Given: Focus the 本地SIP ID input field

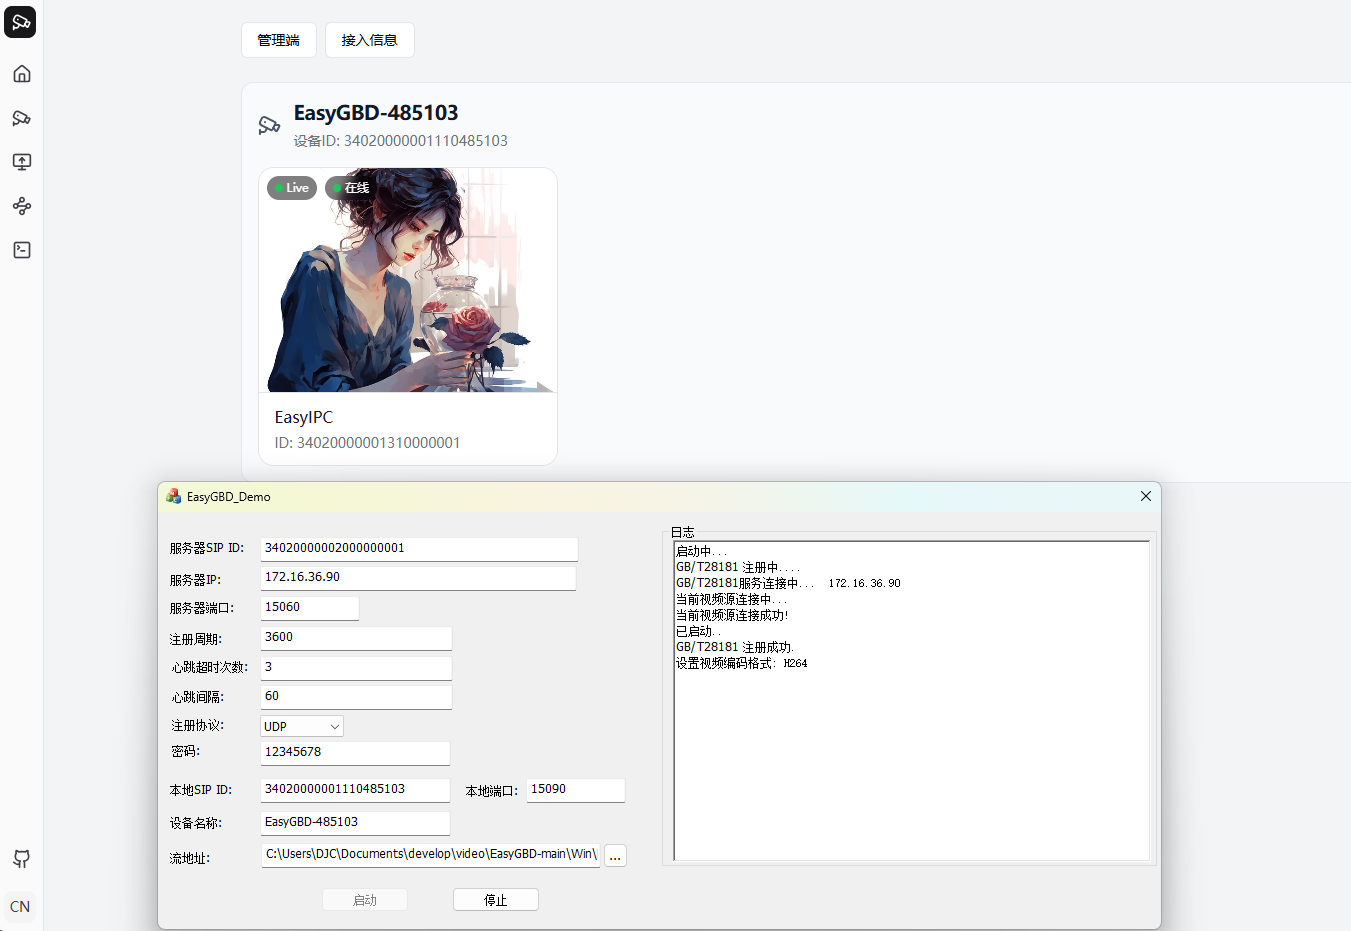Looking at the screenshot, I should [x=355, y=790].
